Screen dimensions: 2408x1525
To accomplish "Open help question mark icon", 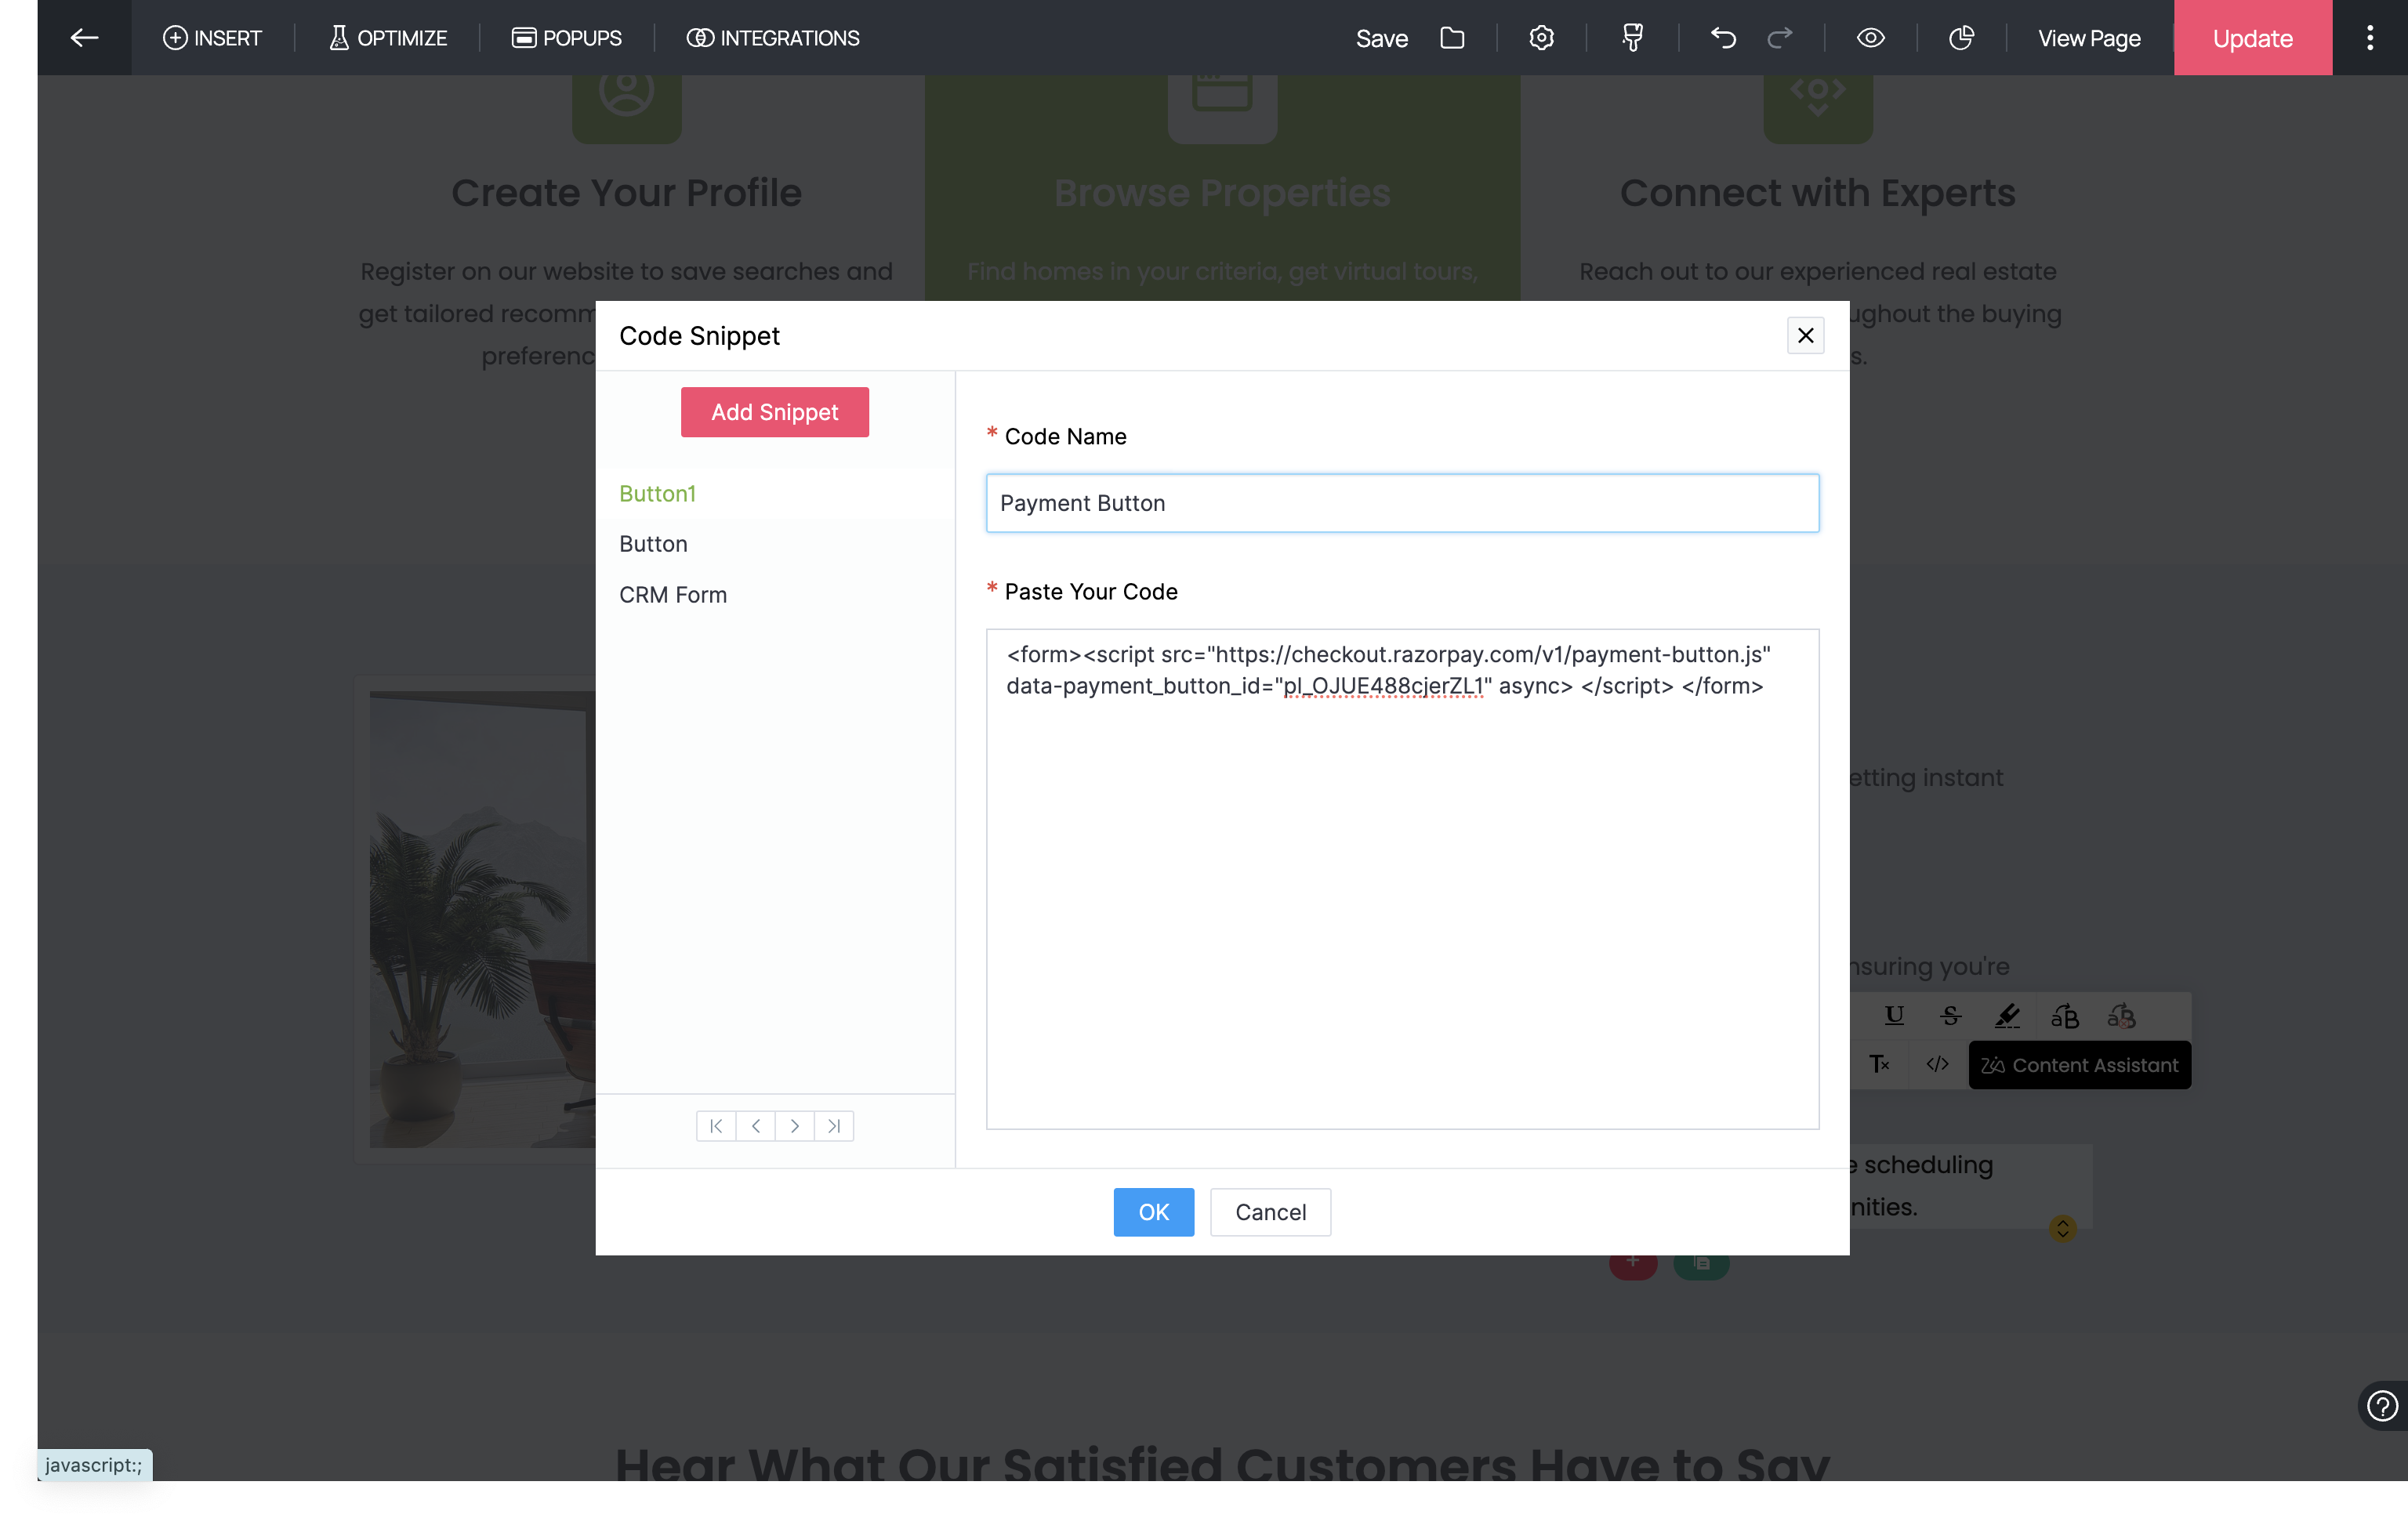I will [2382, 1406].
